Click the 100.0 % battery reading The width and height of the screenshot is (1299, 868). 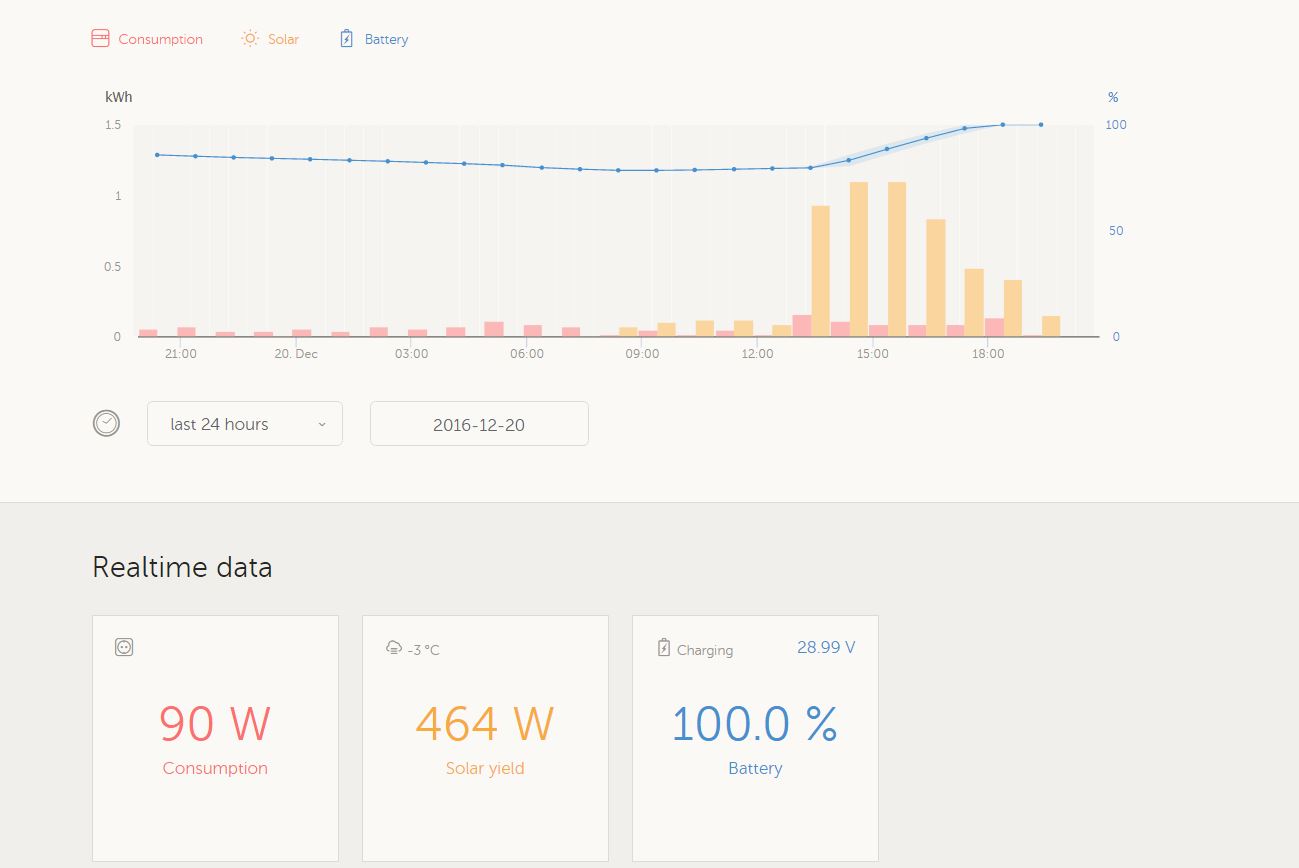point(755,723)
